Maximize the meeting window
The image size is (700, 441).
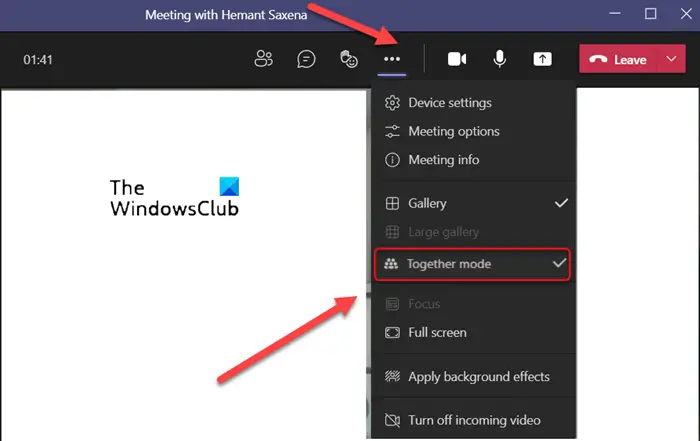(650, 13)
